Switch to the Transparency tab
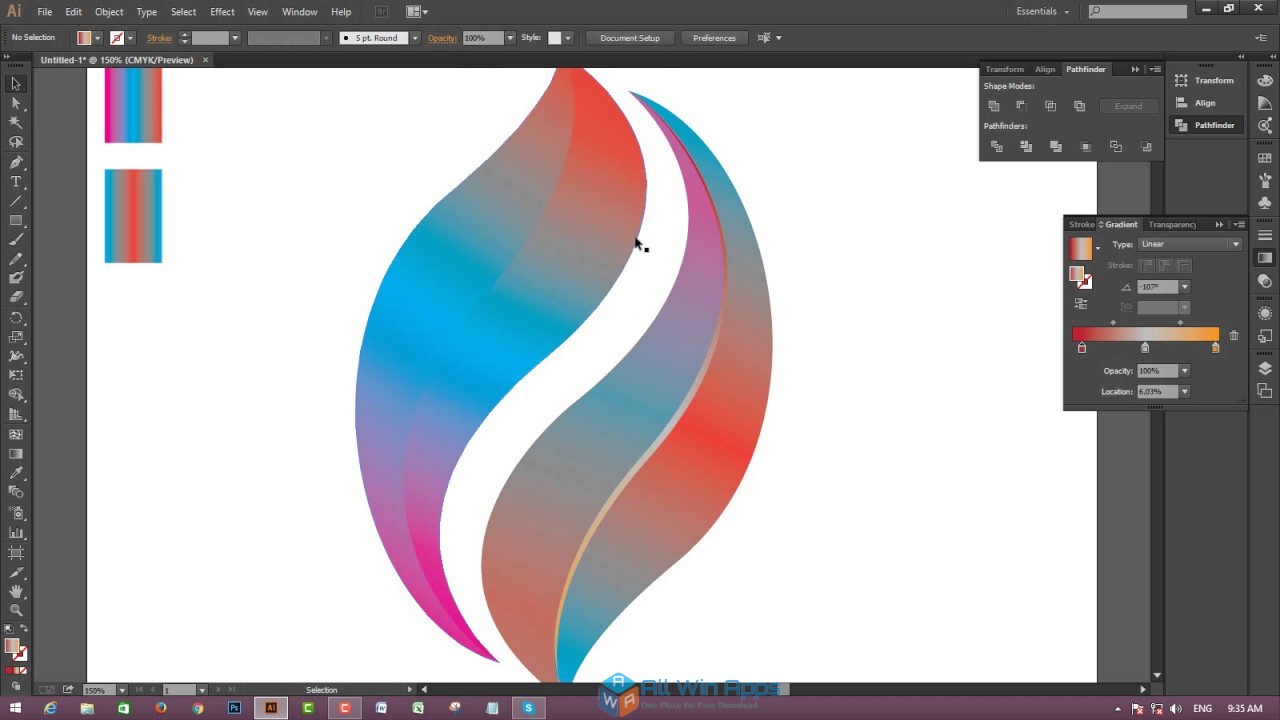 click(1172, 224)
